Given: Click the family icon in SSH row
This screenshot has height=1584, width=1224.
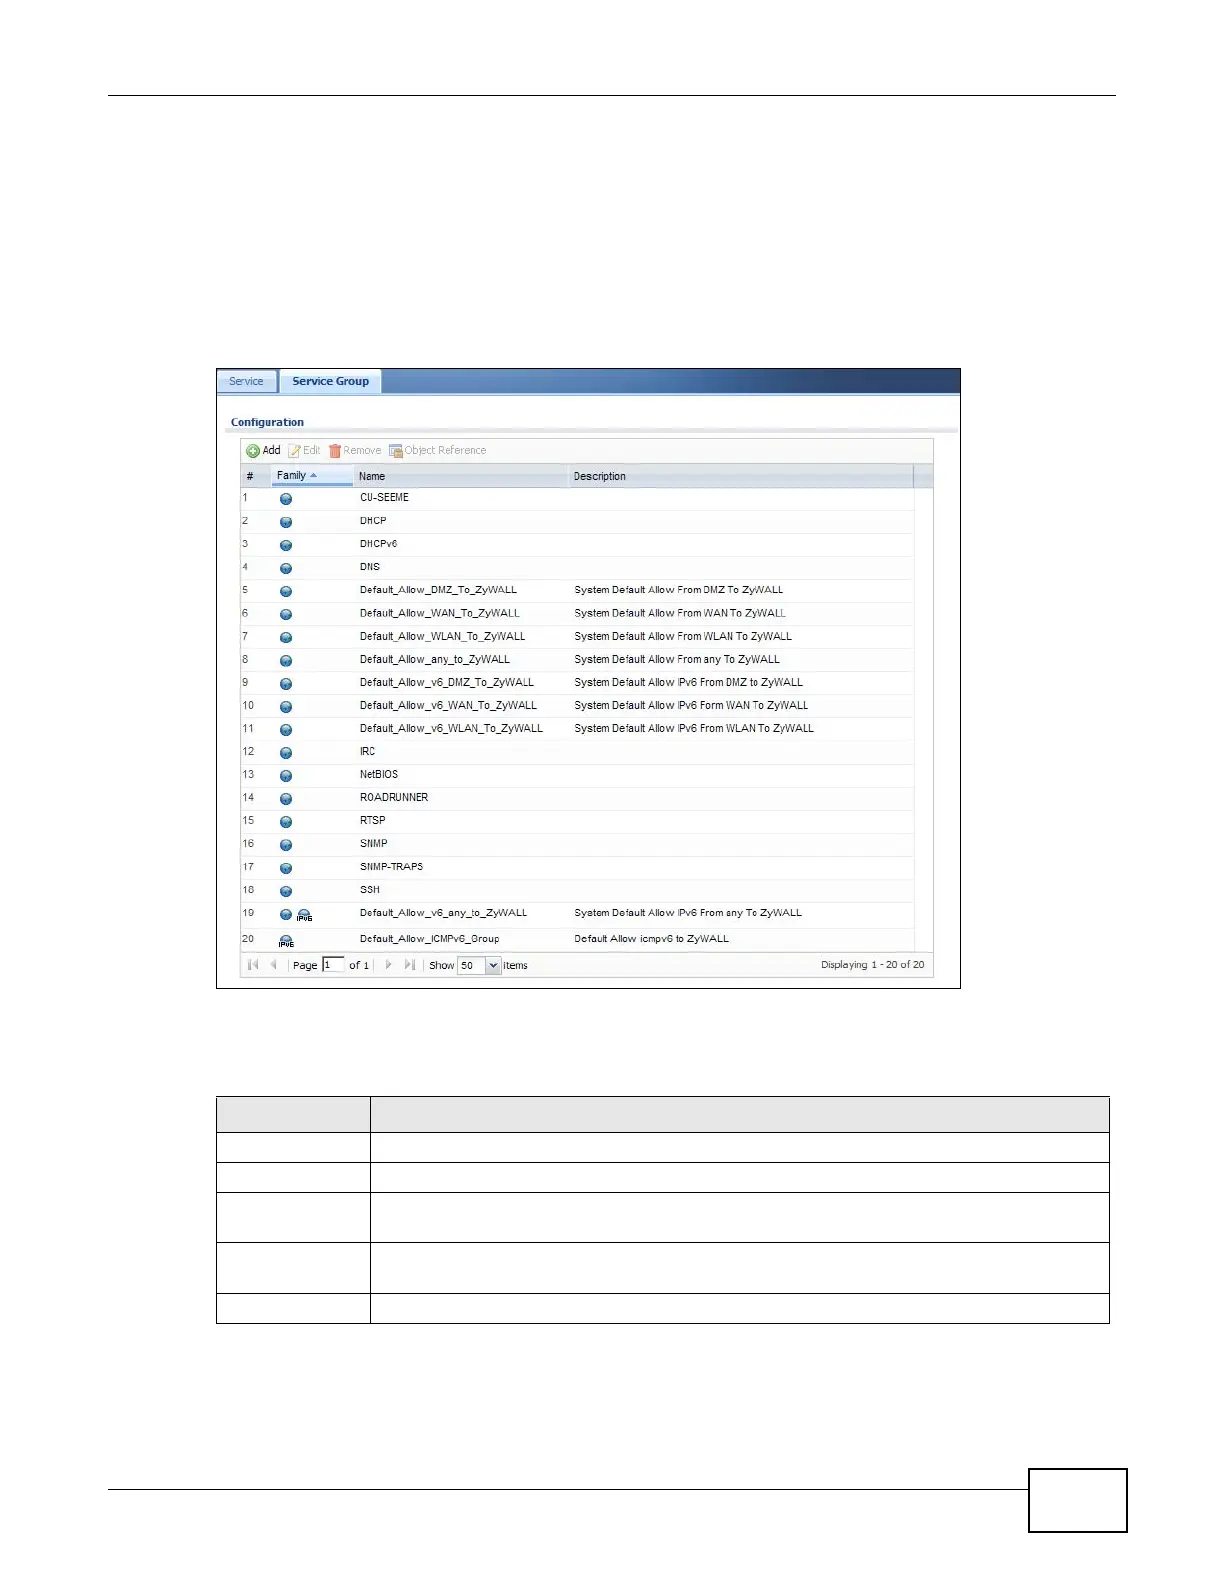Looking at the screenshot, I should (286, 891).
